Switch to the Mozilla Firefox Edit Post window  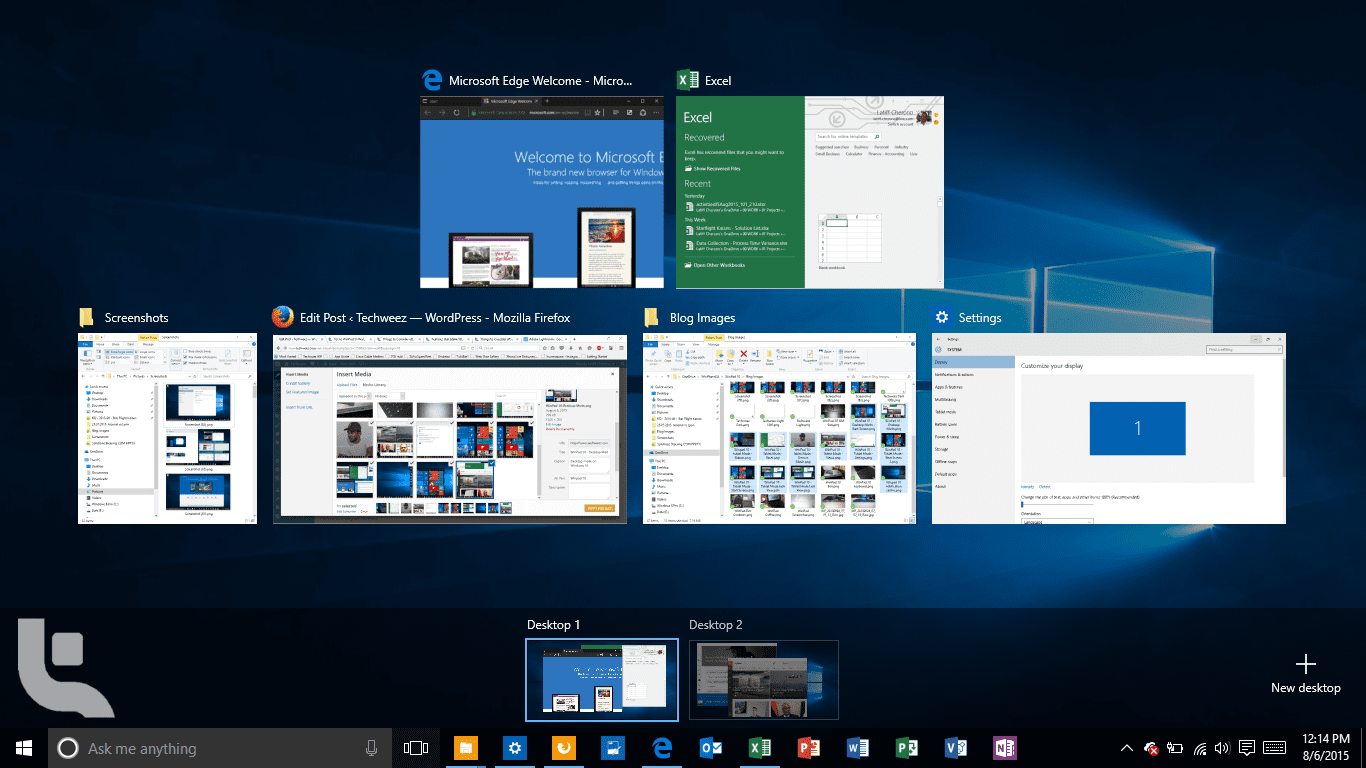click(x=449, y=428)
